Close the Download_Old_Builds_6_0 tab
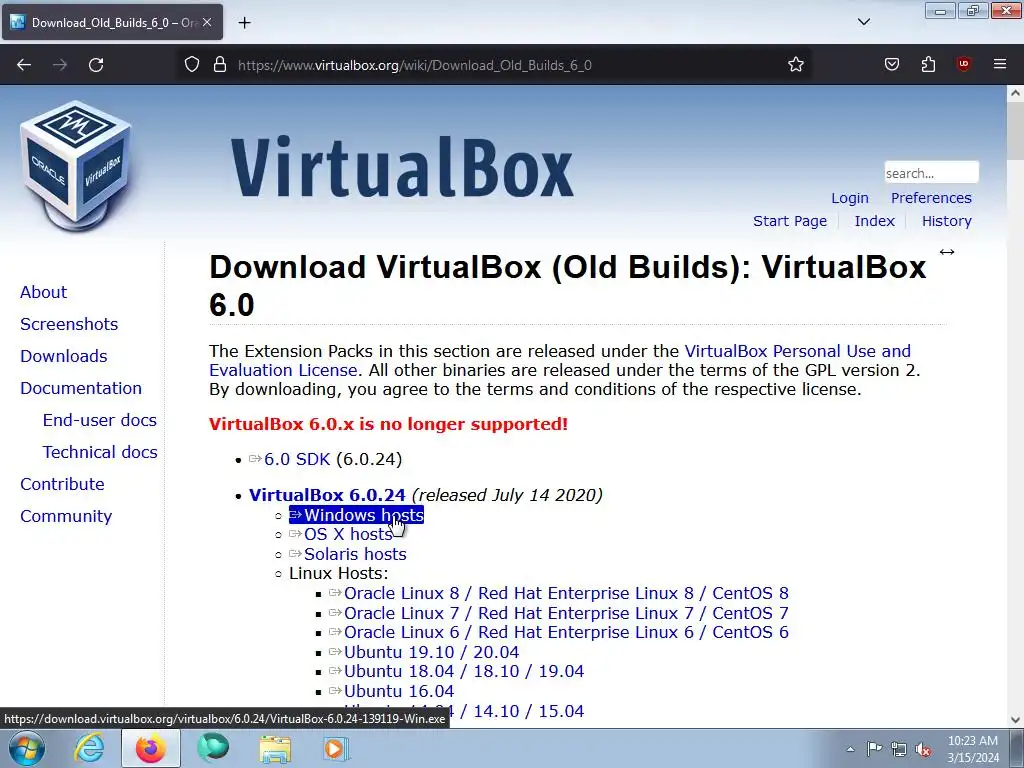1024x768 pixels. click(207, 22)
